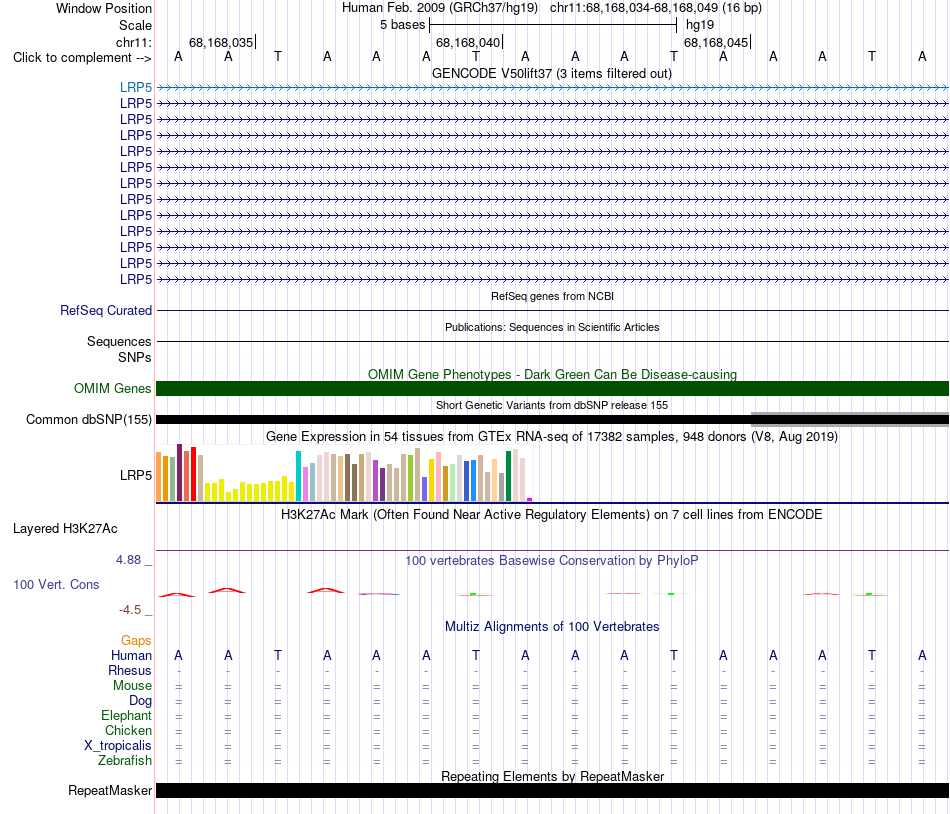Image resolution: width=950 pixels, height=814 pixels.
Task: Click the 'Click to complement -->' label
Action: coord(82,58)
